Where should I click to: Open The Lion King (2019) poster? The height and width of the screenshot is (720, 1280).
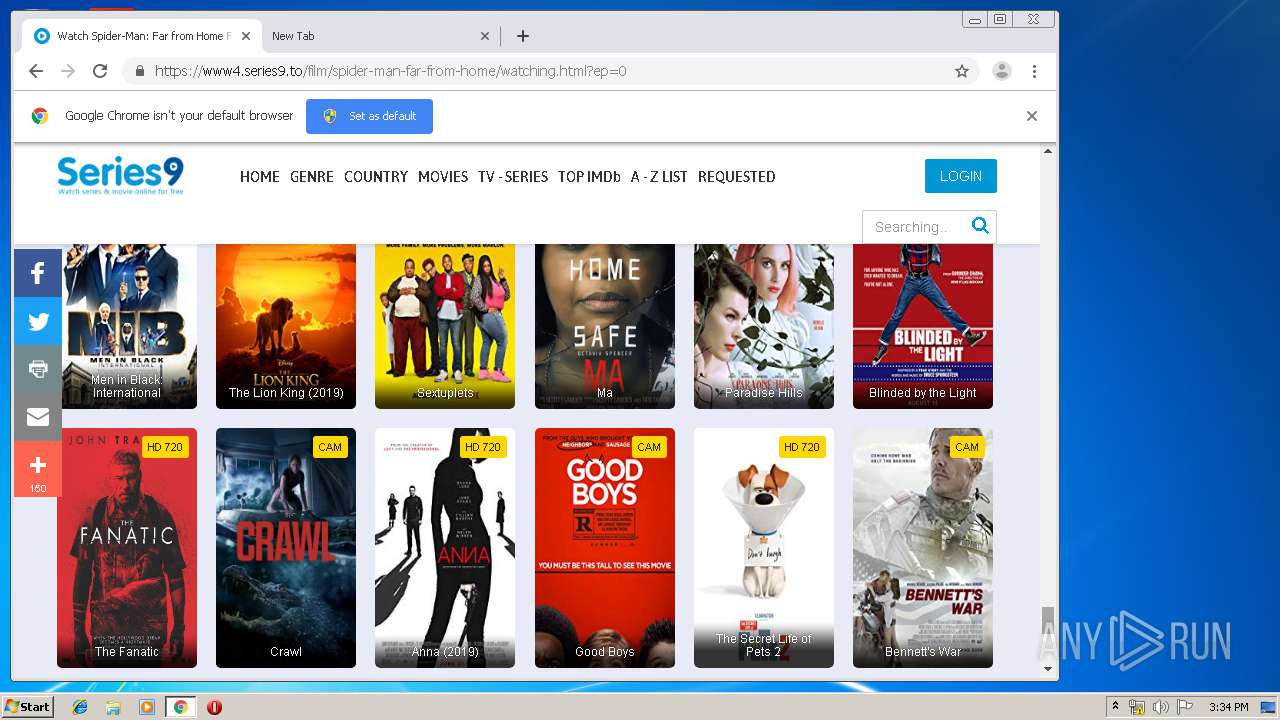[x=286, y=326]
